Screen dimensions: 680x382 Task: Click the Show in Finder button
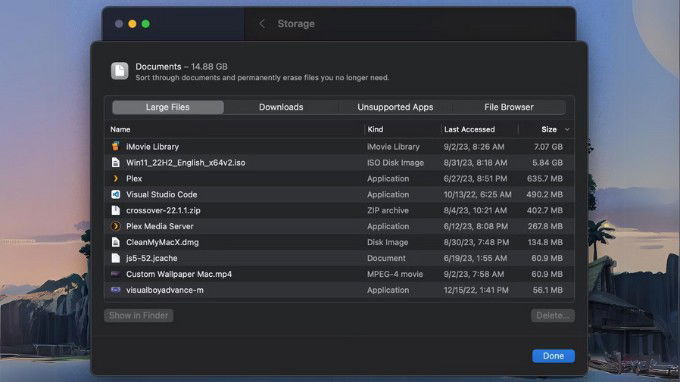tap(139, 316)
